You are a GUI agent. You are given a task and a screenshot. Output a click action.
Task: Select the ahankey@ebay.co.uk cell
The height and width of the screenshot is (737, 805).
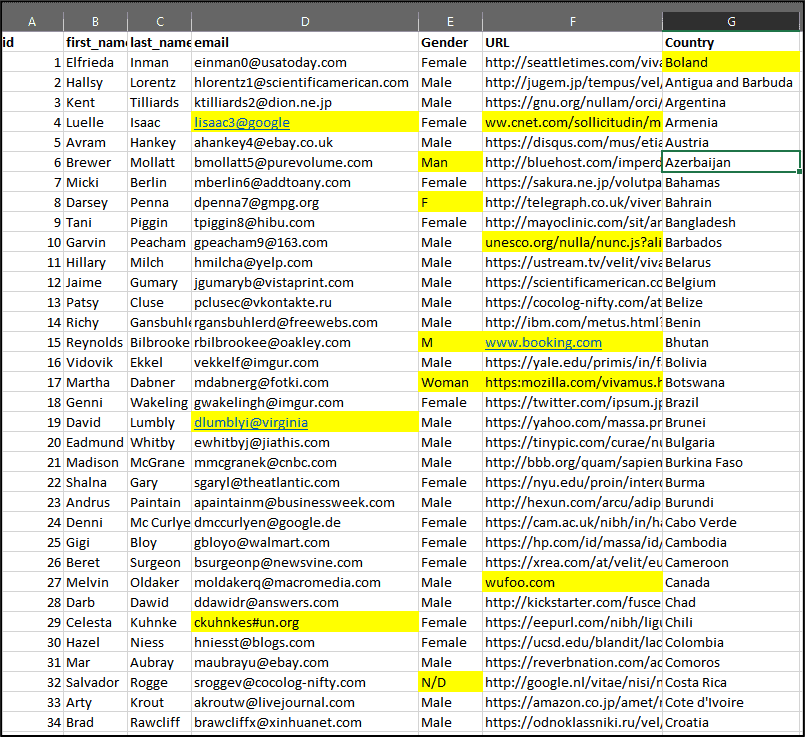point(305,143)
